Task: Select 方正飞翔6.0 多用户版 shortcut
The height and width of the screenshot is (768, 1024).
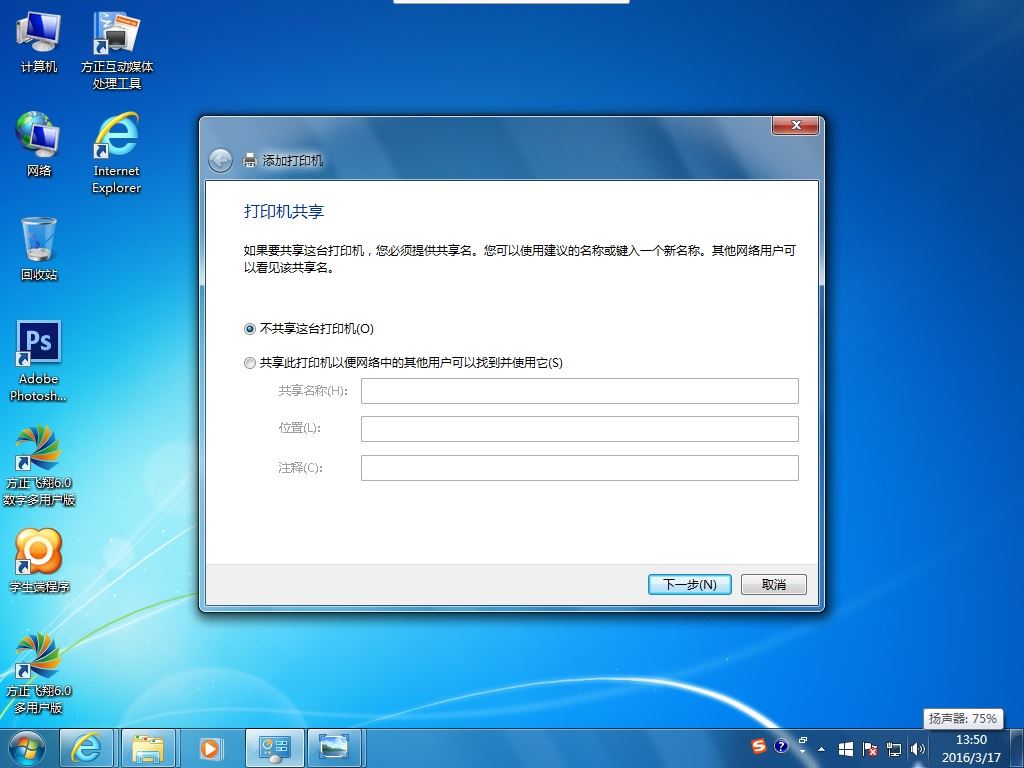Action: pyautogui.click(x=39, y=674)
